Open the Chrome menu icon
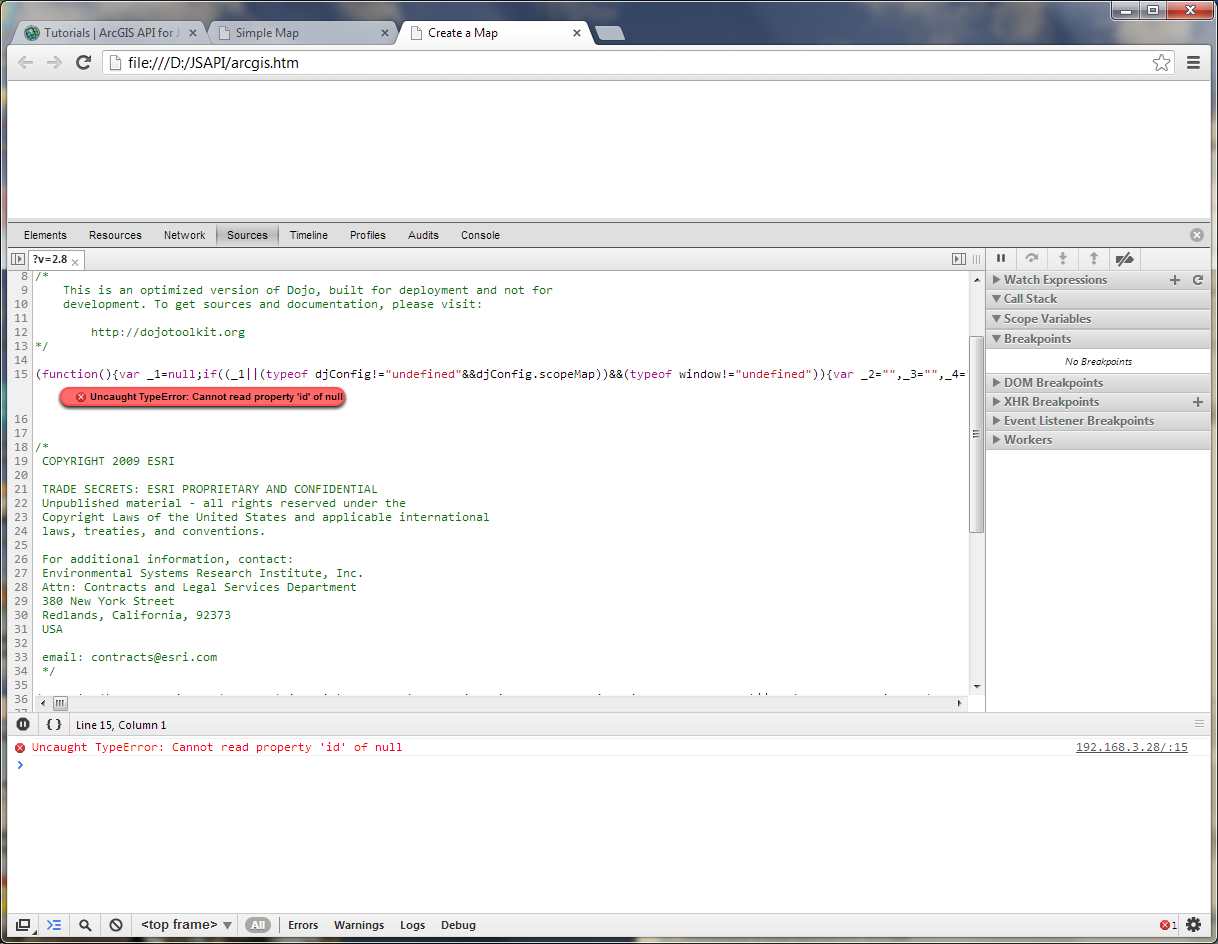This screenshot has height=944, width=1218. tap(1193, 63)
